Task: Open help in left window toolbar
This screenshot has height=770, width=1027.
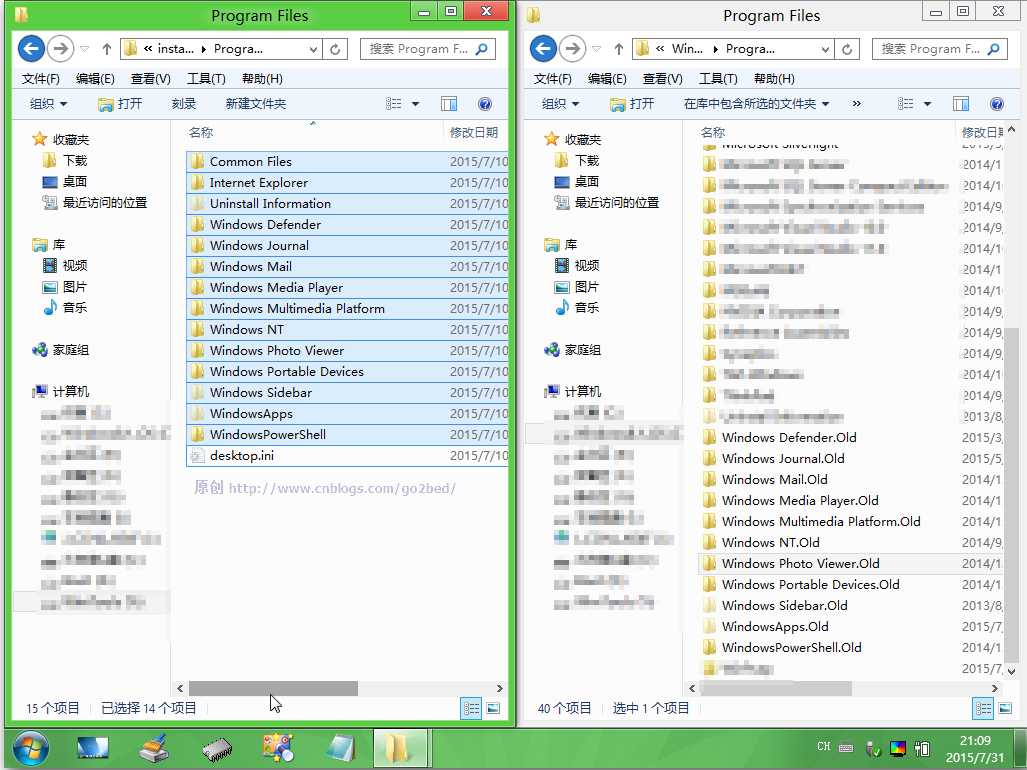Action: [x=485, y=103]
